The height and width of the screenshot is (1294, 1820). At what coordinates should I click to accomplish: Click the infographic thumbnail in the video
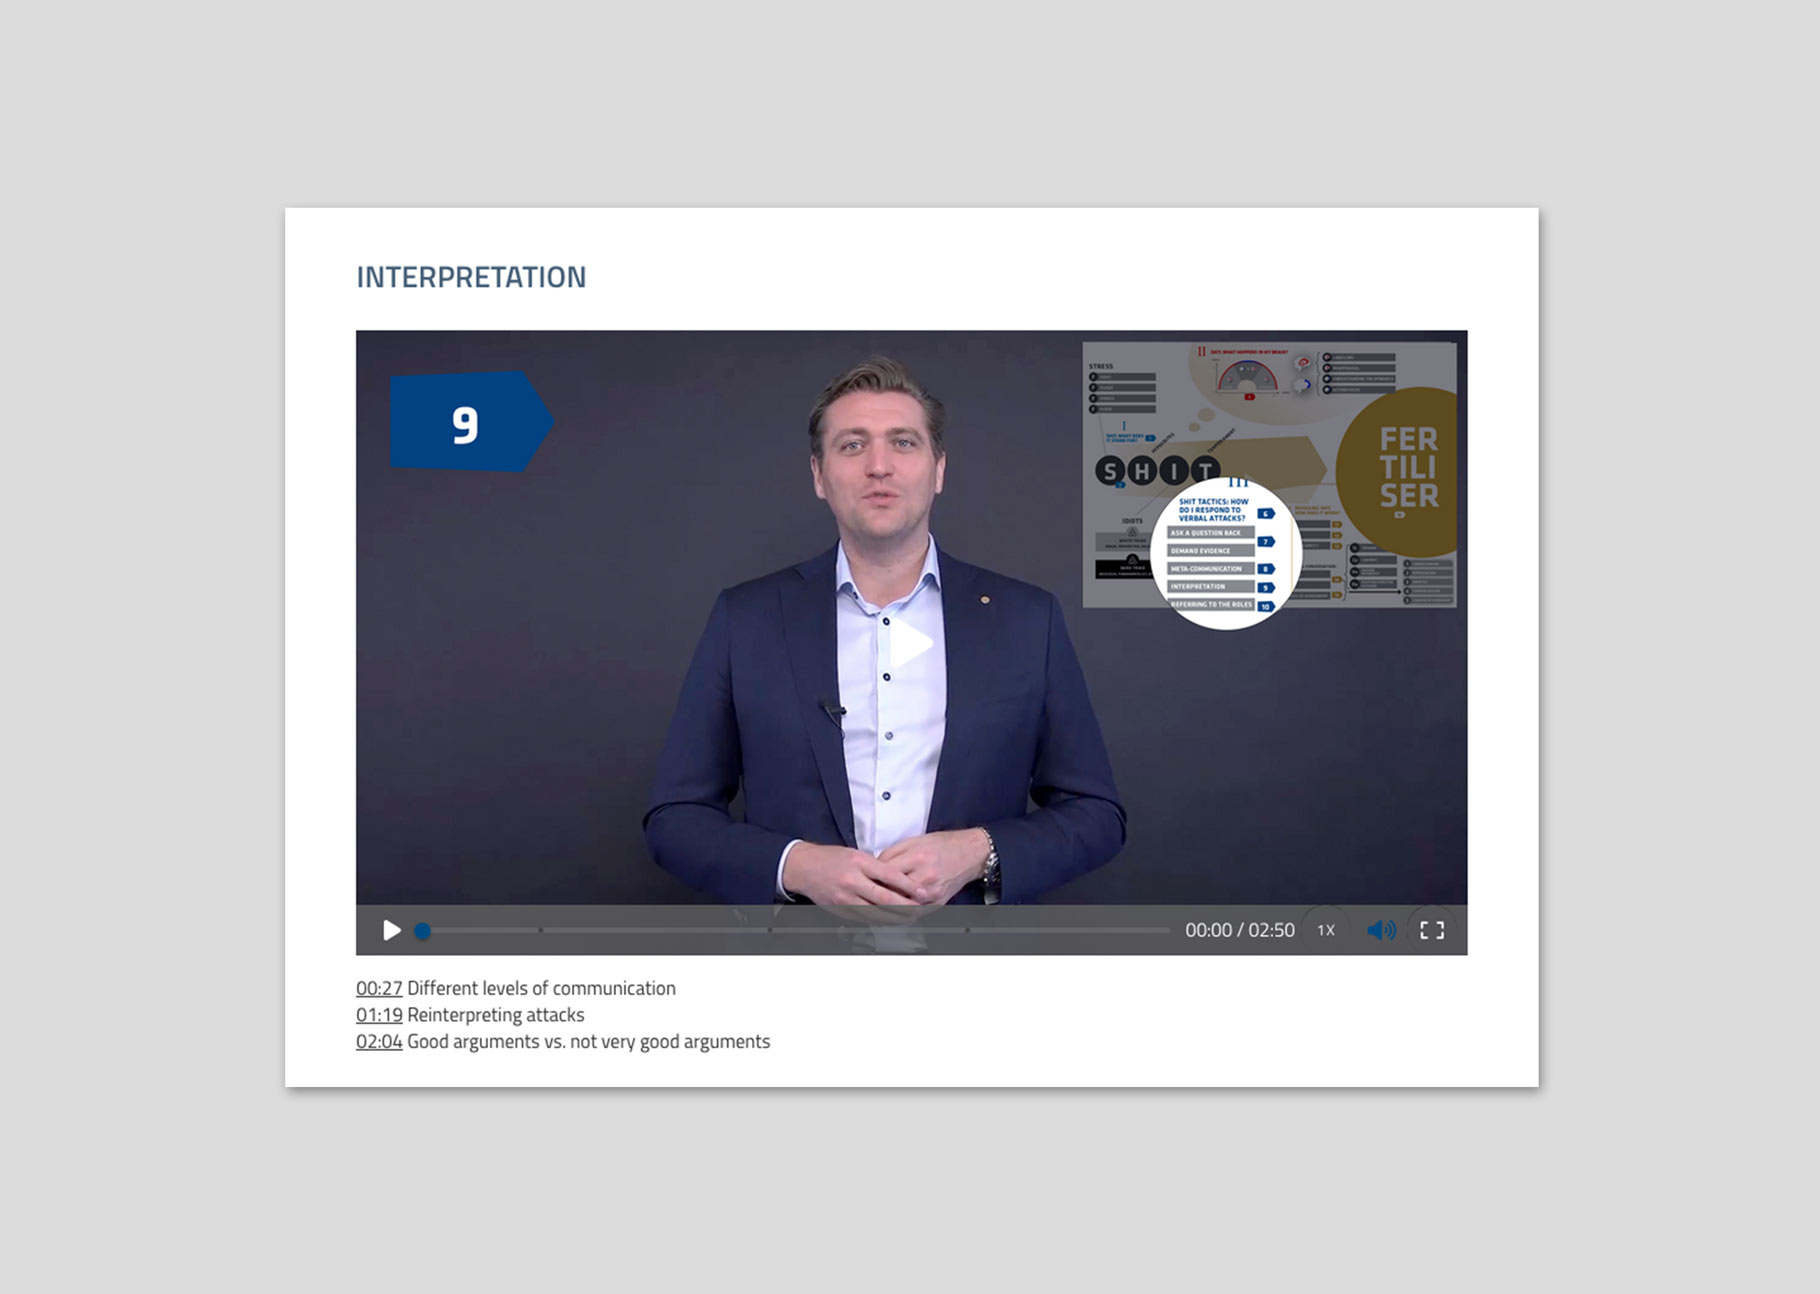(x=1270, y=475)
